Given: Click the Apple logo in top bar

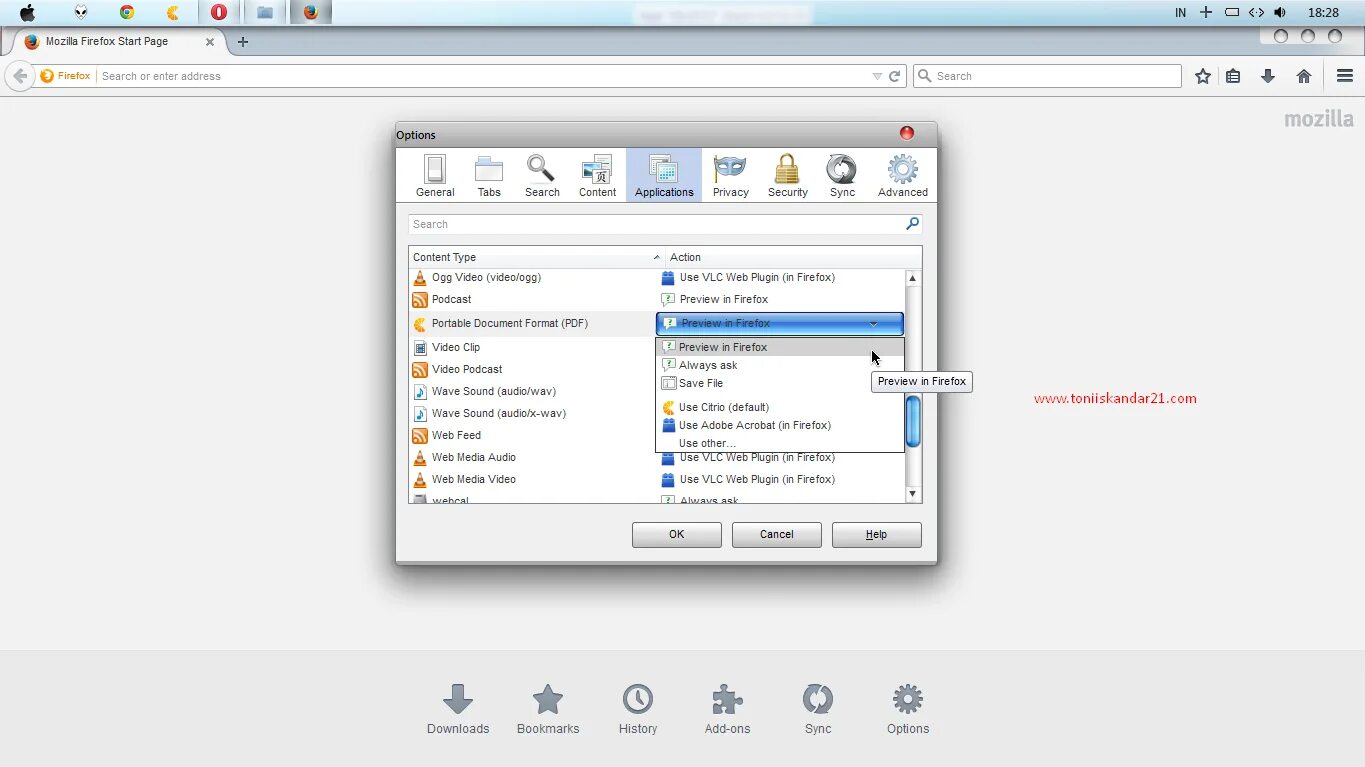Looking at the screenshot, I should (28, 12).
